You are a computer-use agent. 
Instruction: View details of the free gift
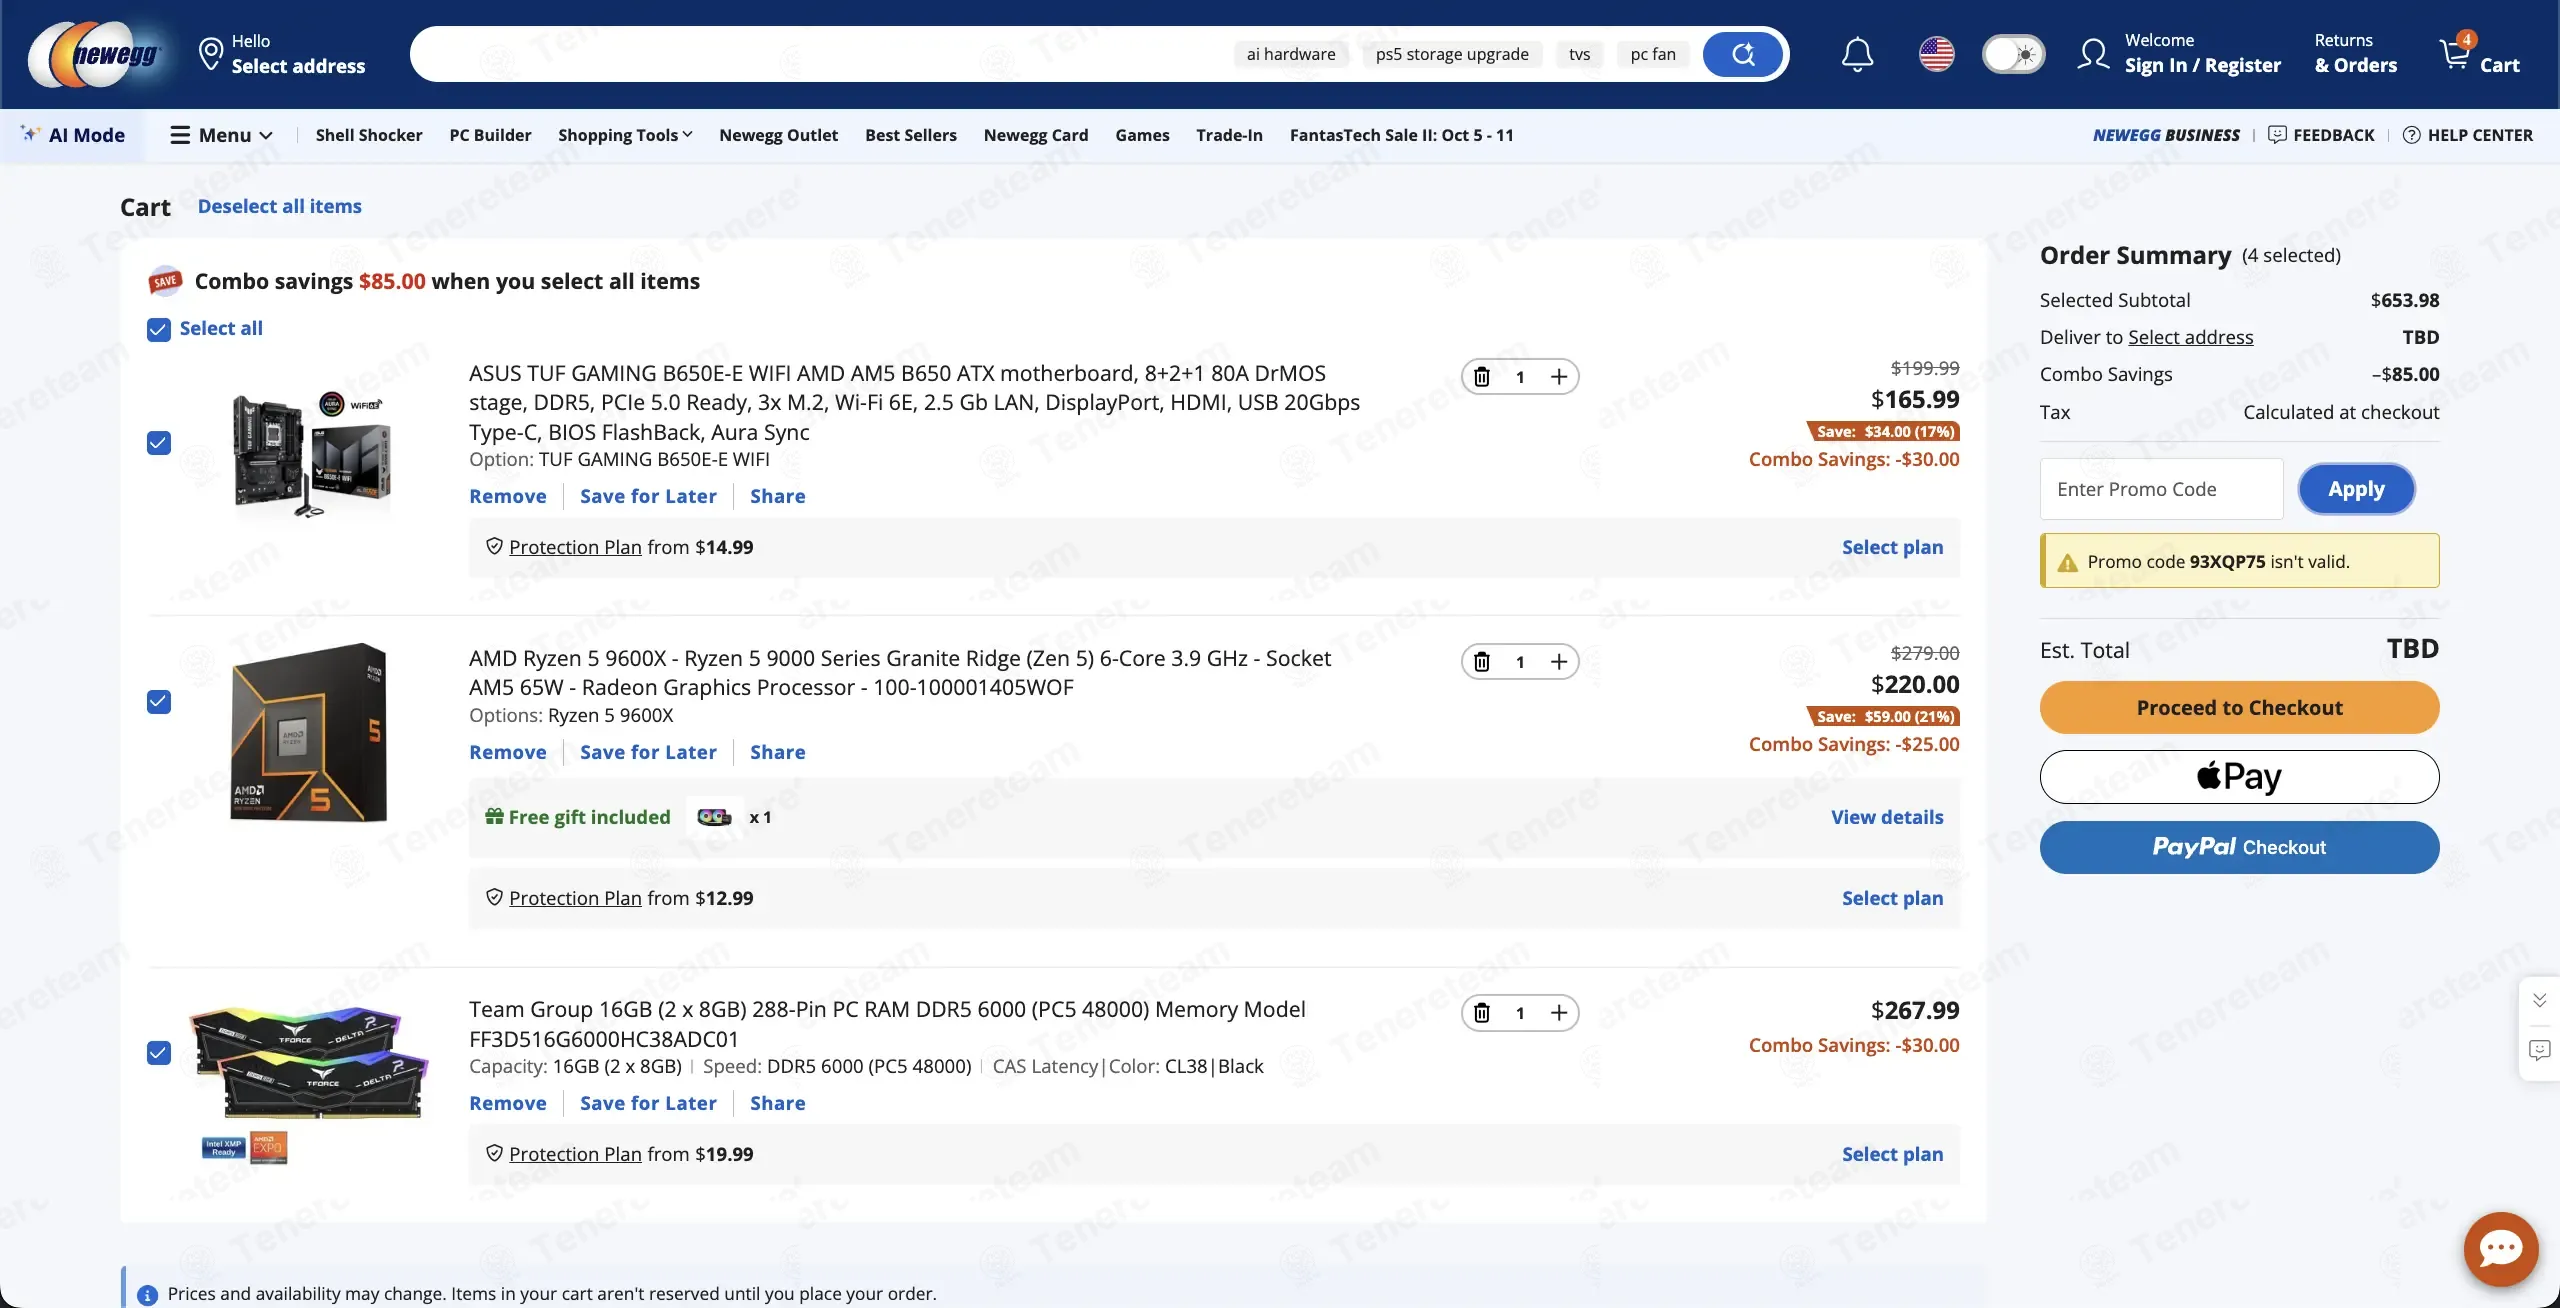tap(1887, 817)
